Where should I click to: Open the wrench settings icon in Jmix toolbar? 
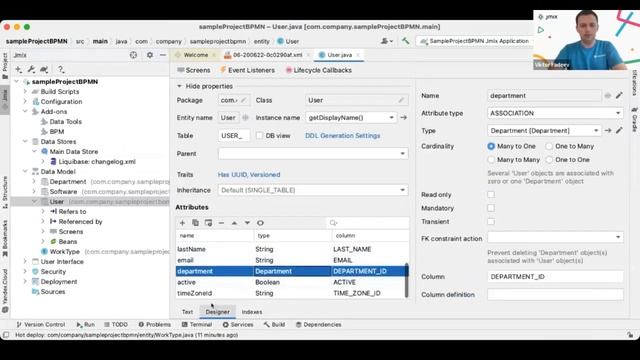pos(31,69)
